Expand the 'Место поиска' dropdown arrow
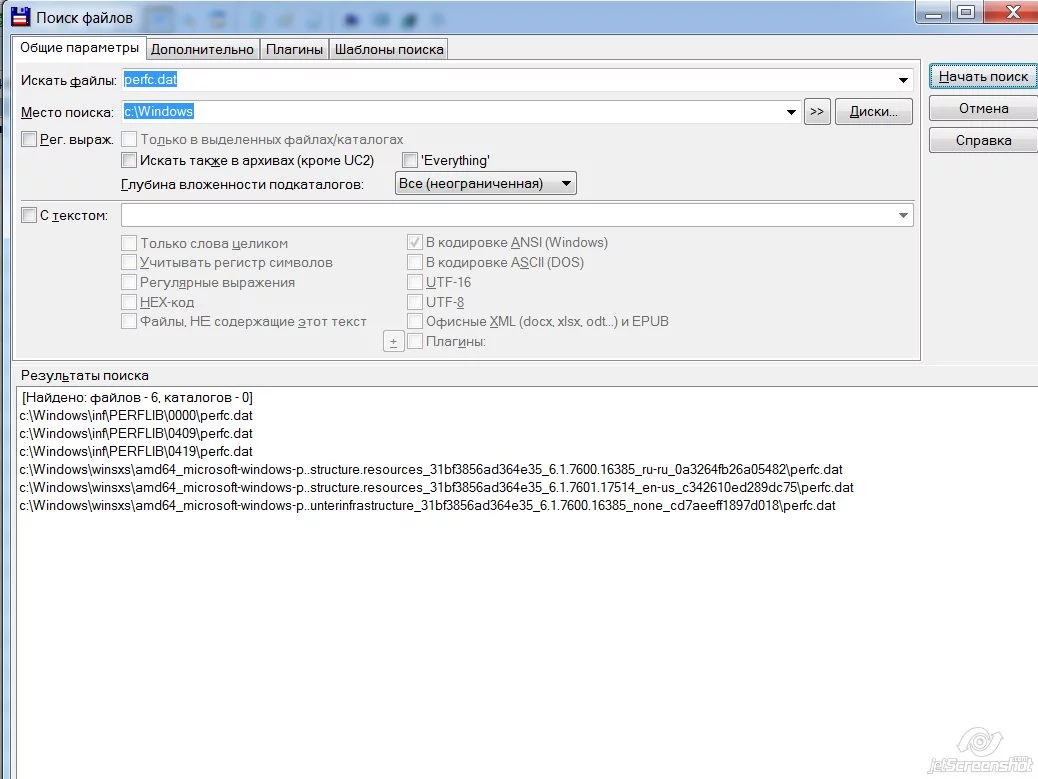Viewport: 1038px width, 779px height. pos(791,112)
